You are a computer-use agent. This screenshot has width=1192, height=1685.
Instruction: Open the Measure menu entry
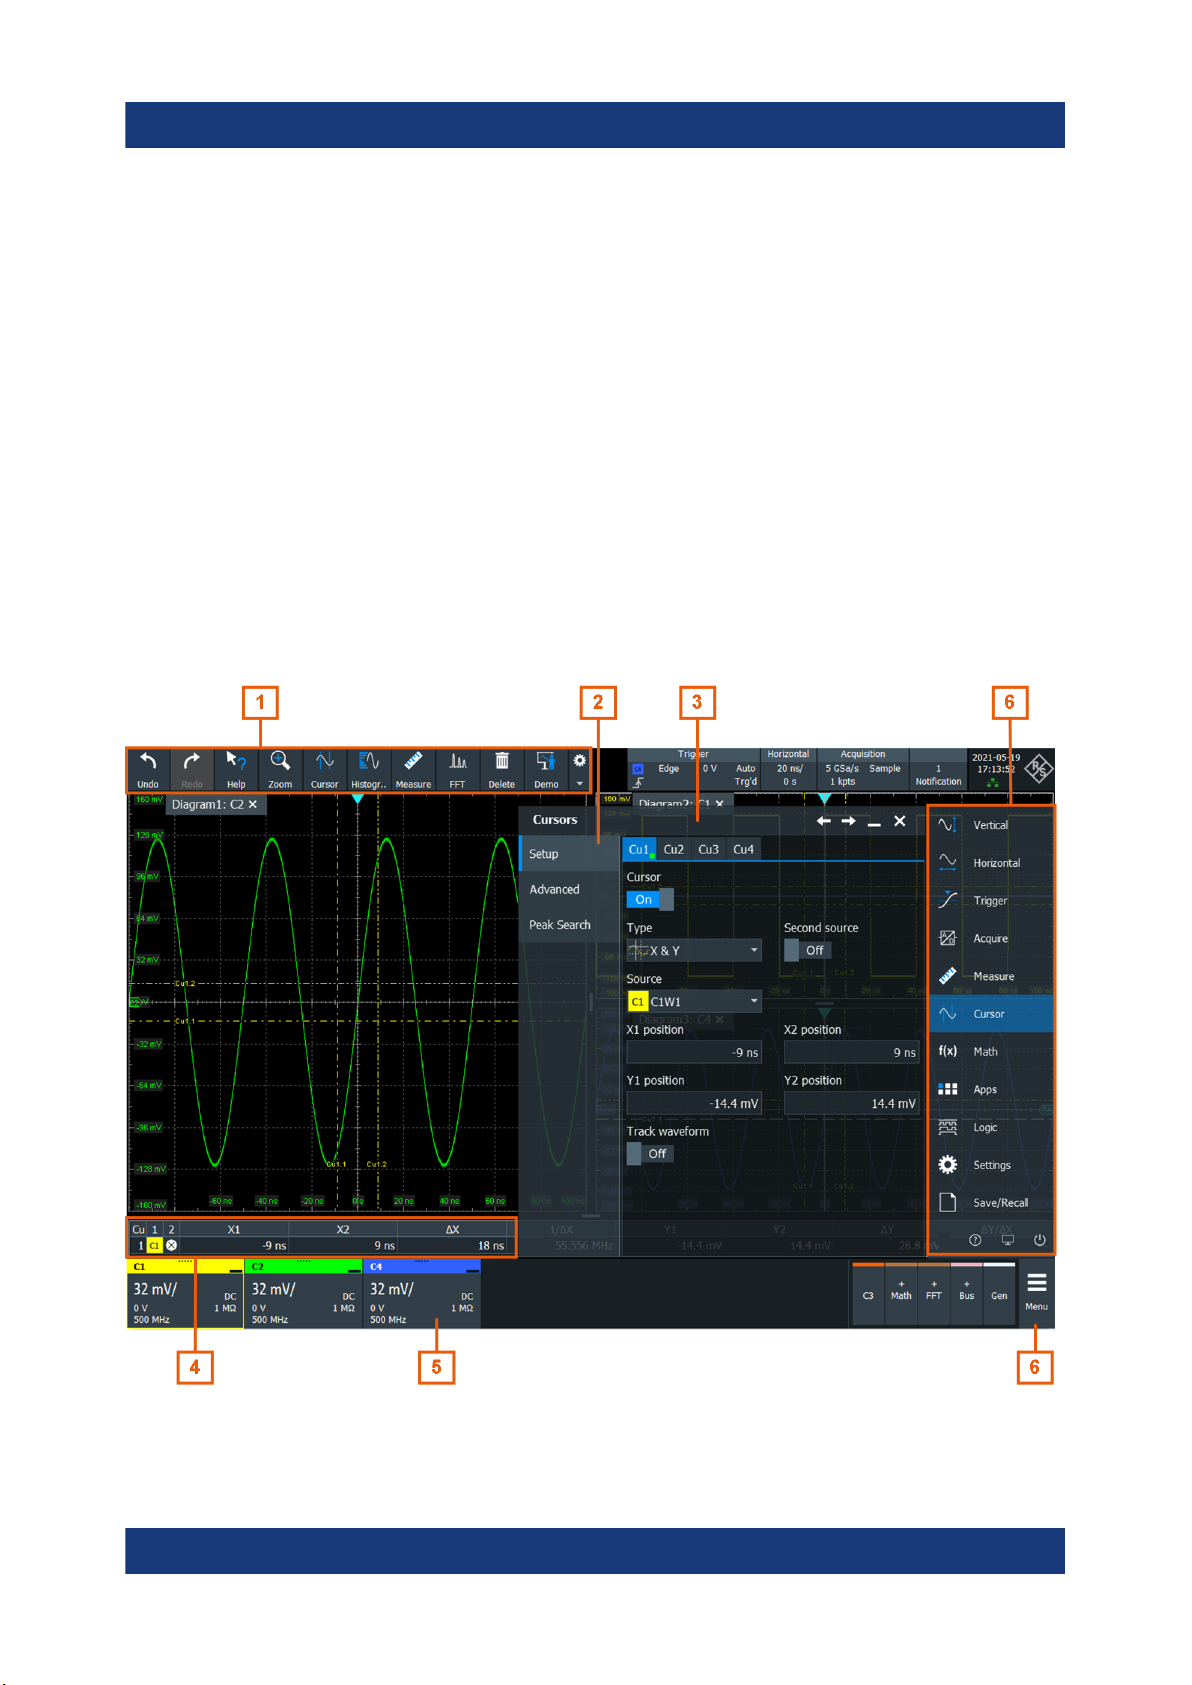coord(991,976)
